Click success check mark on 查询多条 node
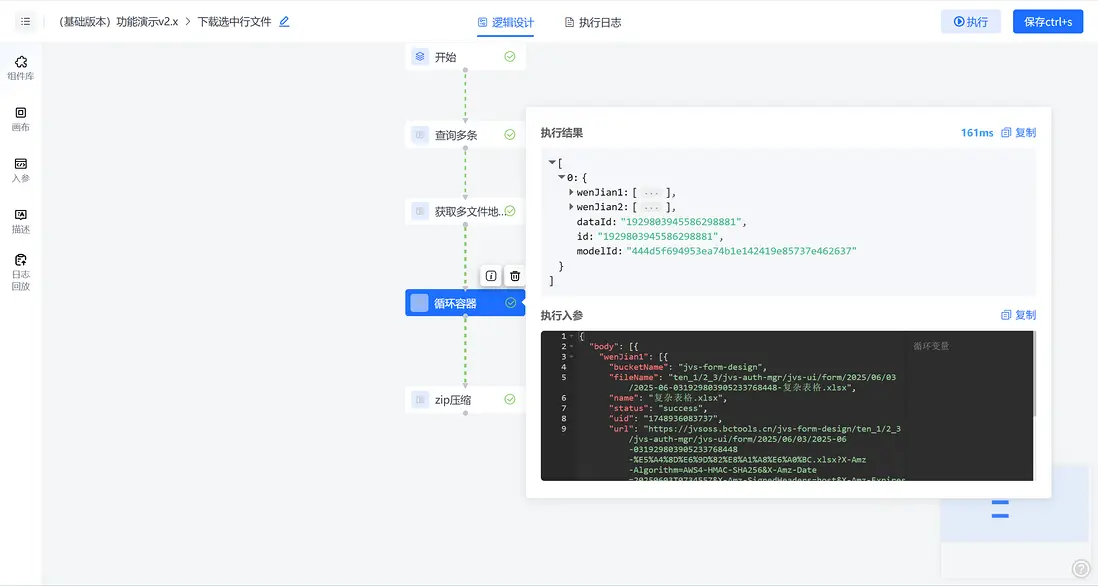 [x=510, y=134]
